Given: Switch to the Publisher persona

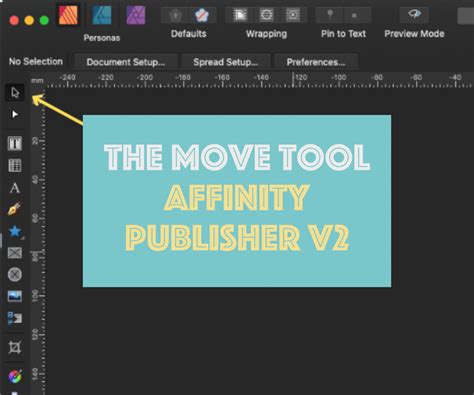Looking at the screenshot, I should 68,15.
